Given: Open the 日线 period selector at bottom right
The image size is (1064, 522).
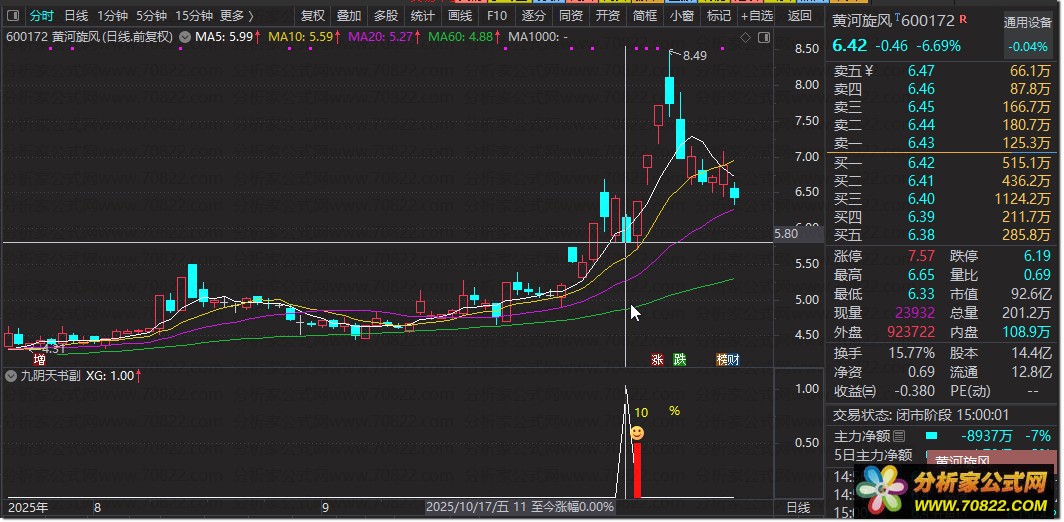Looking at the screenshot, I should click(x=798, y=508).
